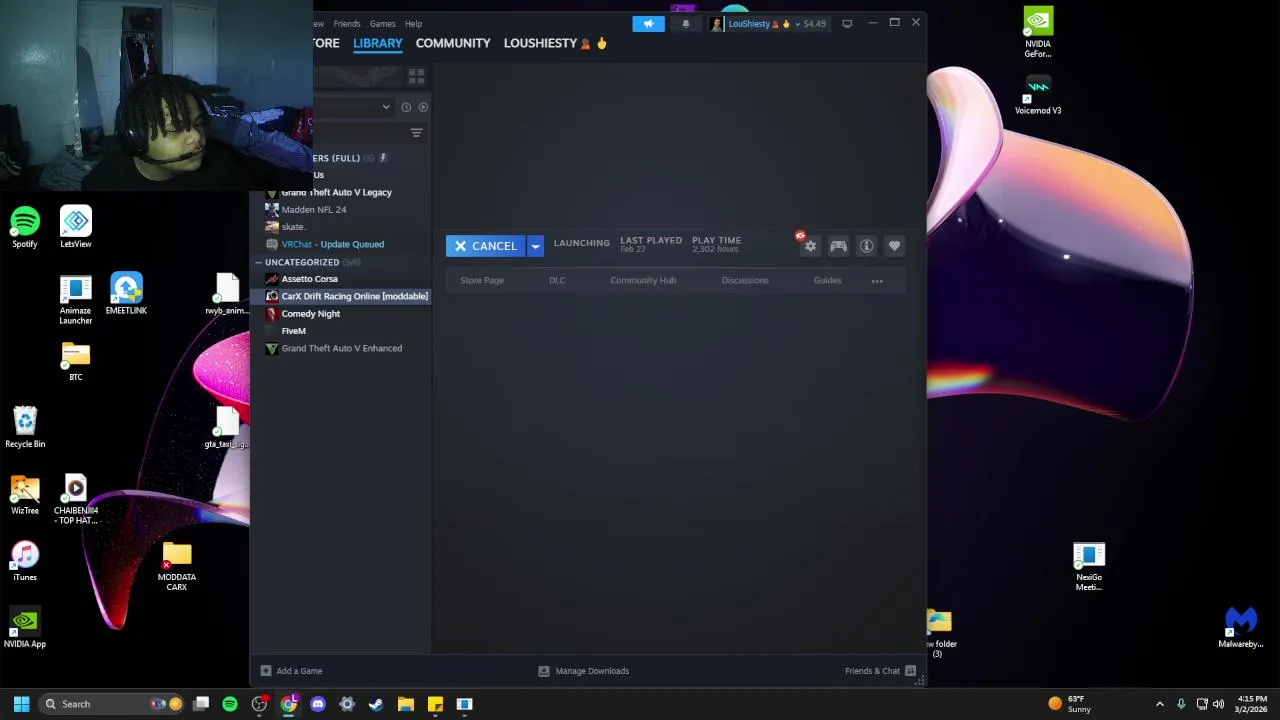Select FiveM in library list
The width and height of the screenshot is (1280, 720).
tap(293, 331)
